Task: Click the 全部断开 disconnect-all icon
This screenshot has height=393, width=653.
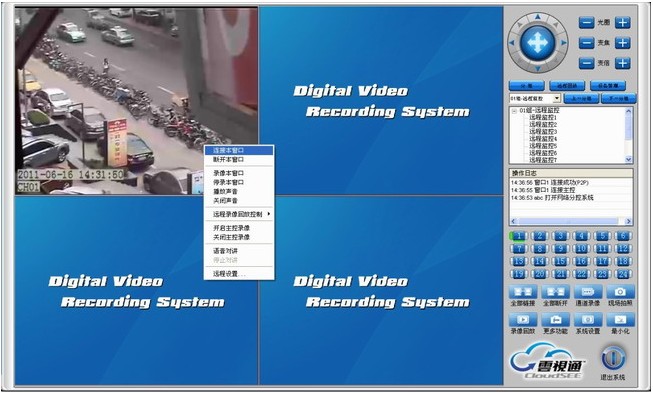Action: tap(555, 292)
